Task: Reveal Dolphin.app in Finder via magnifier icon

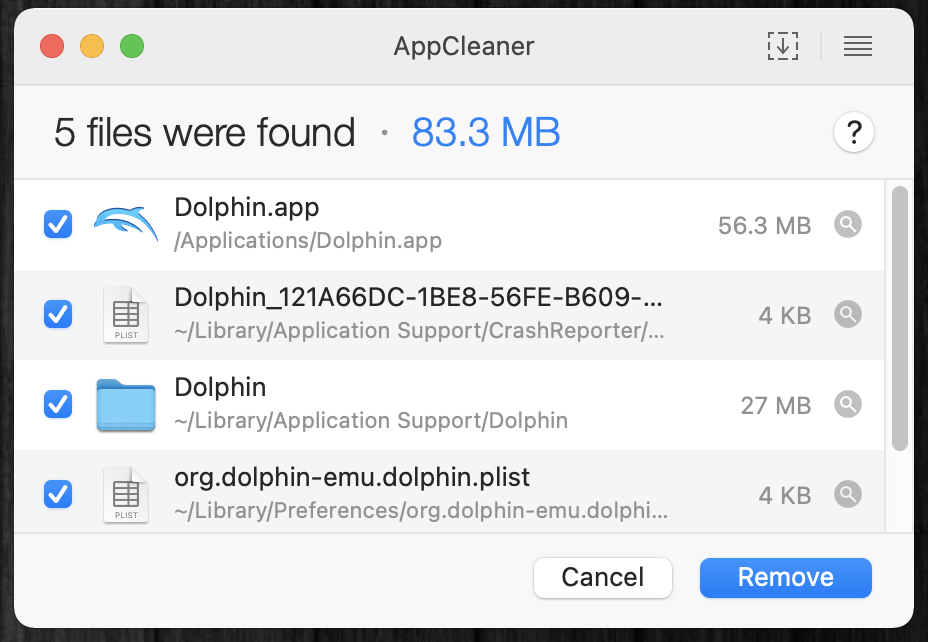Action: click(848, 225)
